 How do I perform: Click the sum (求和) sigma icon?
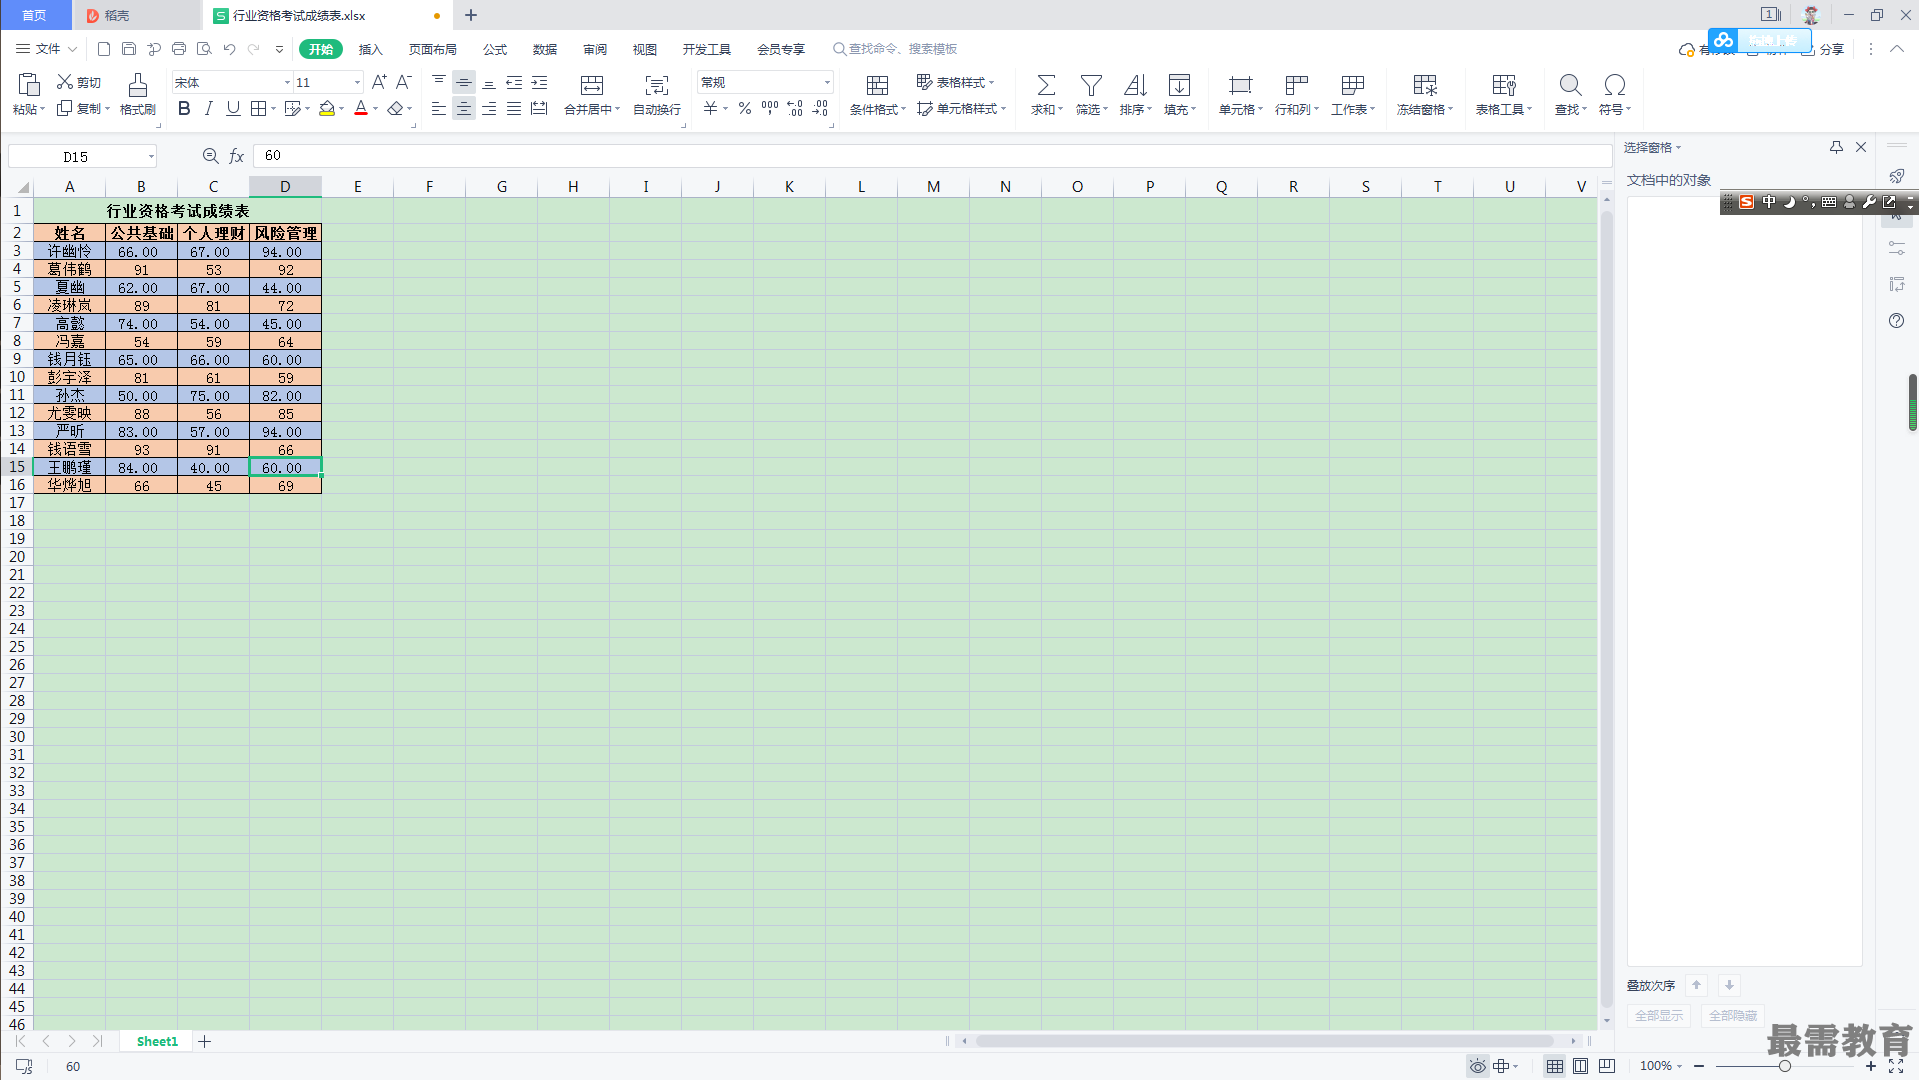click(x=1046, y=85)
